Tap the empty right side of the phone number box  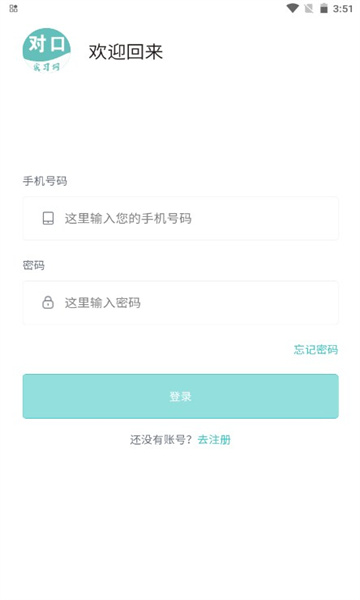point(268,218)
